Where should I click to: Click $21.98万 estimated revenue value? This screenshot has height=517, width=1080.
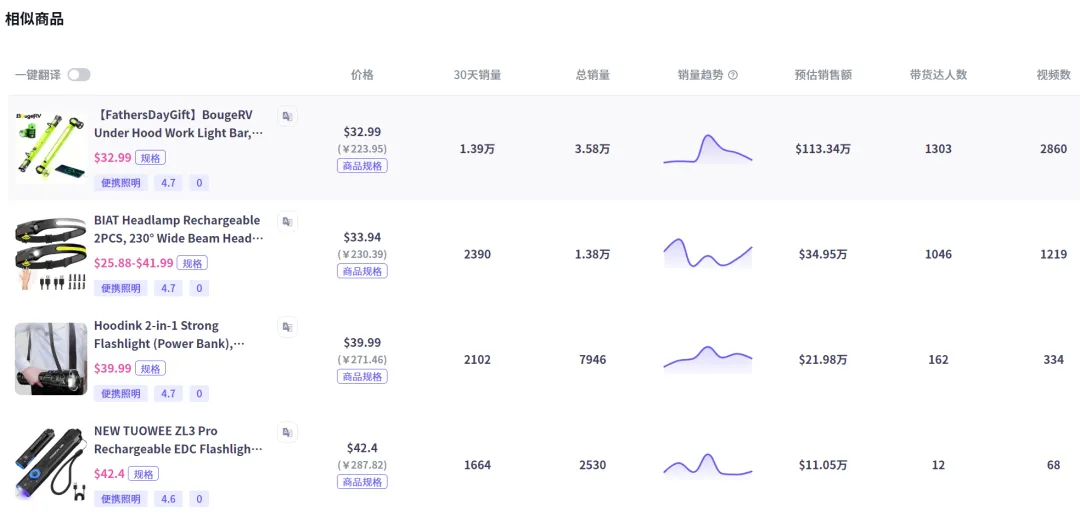tap(823, 359)
